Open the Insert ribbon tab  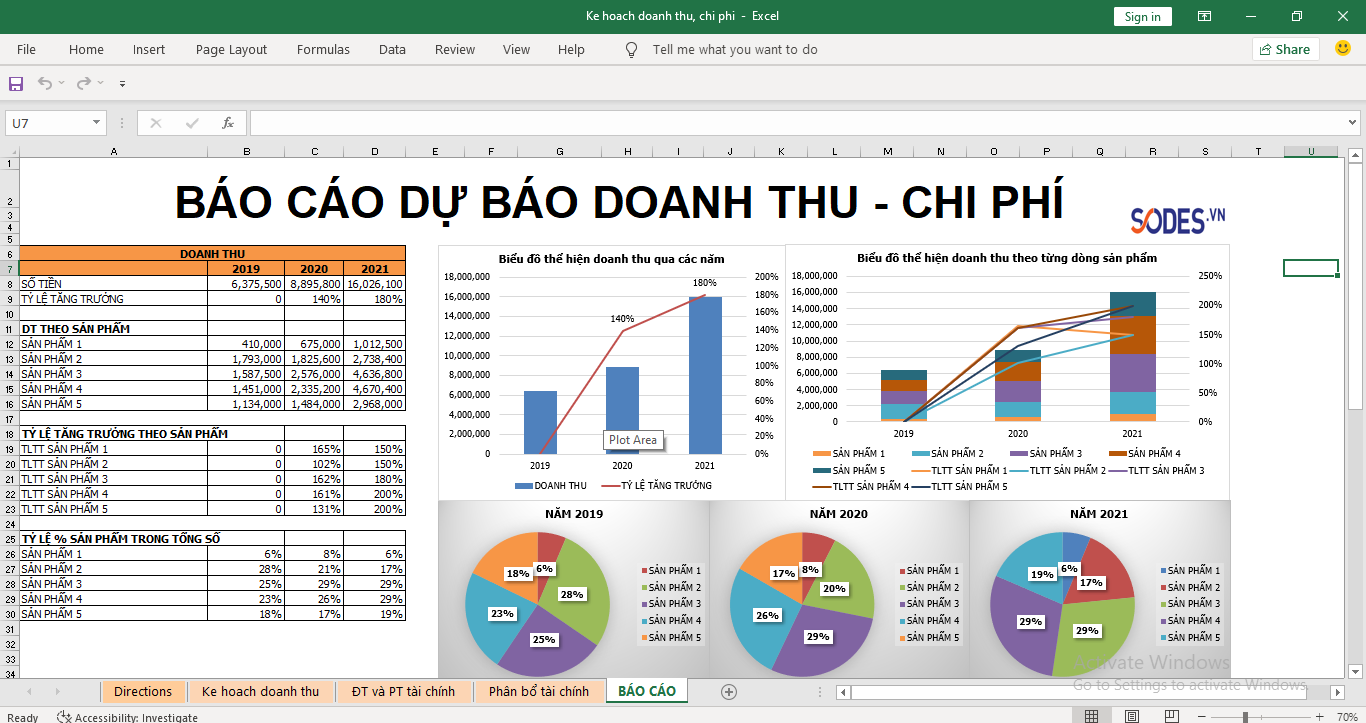tap(149, 49)
